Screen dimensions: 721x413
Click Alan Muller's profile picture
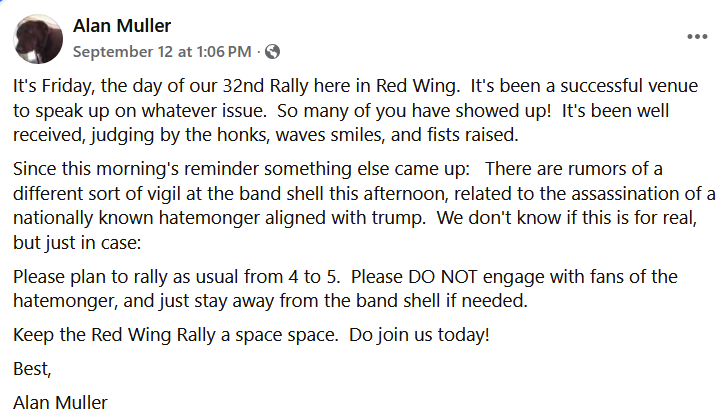point(38,38)
